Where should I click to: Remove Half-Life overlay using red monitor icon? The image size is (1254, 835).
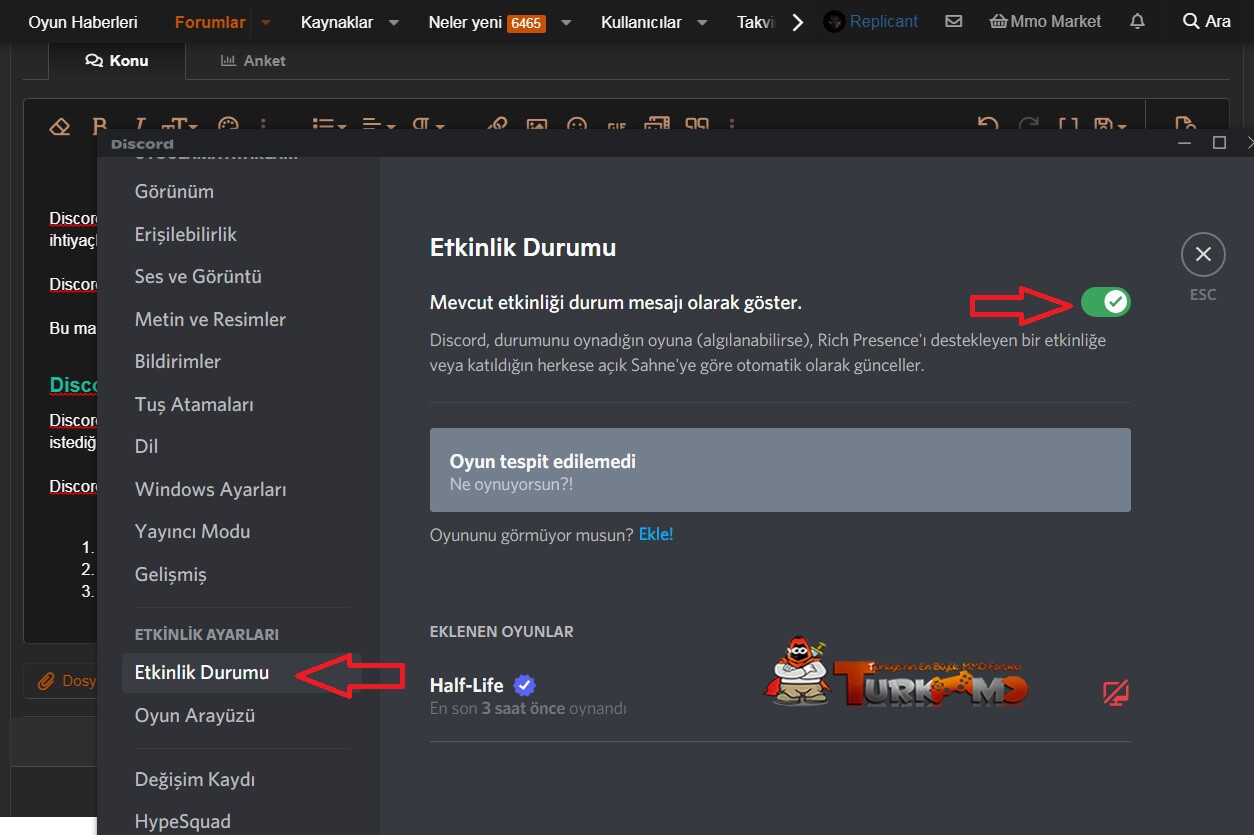pyautogui.click(x=1115, y=692)
